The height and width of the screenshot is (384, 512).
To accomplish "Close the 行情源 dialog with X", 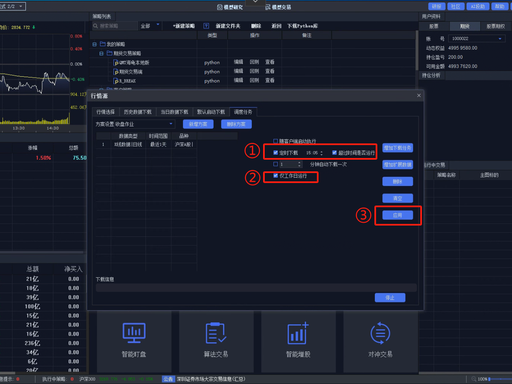I will click(x=419, y=95).
